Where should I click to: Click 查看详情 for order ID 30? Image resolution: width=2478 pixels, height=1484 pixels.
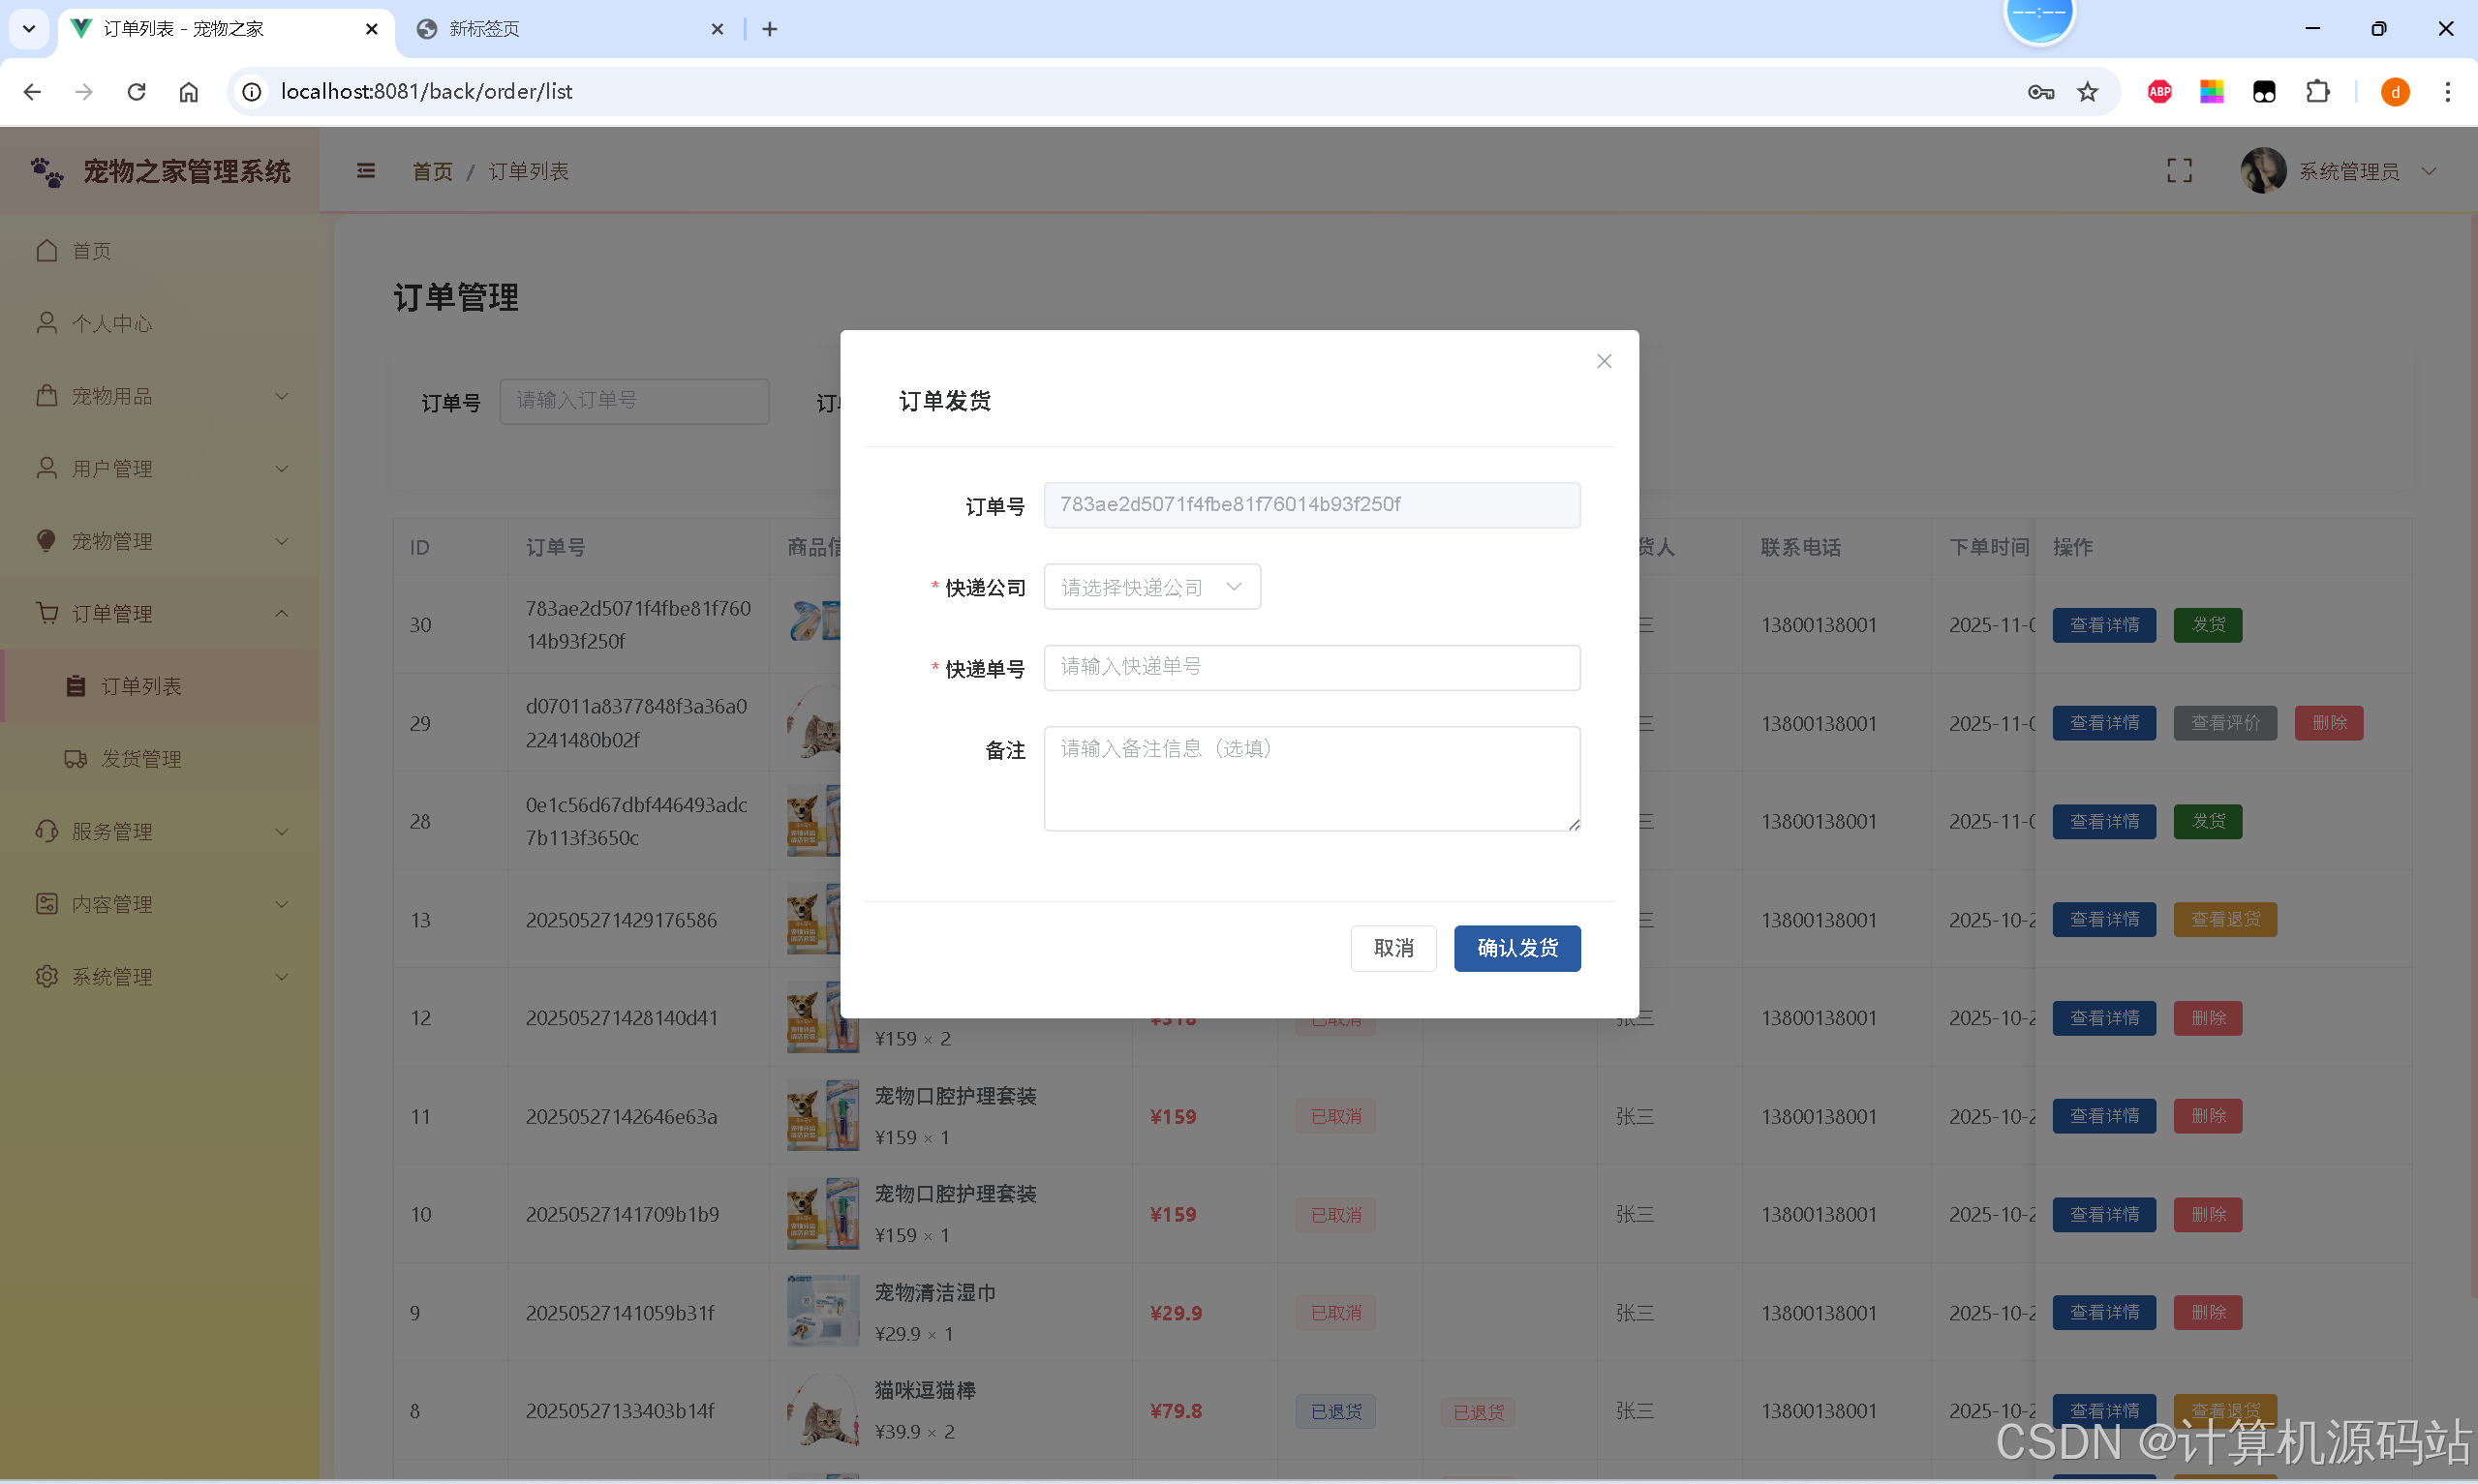tap(2104, 625)
